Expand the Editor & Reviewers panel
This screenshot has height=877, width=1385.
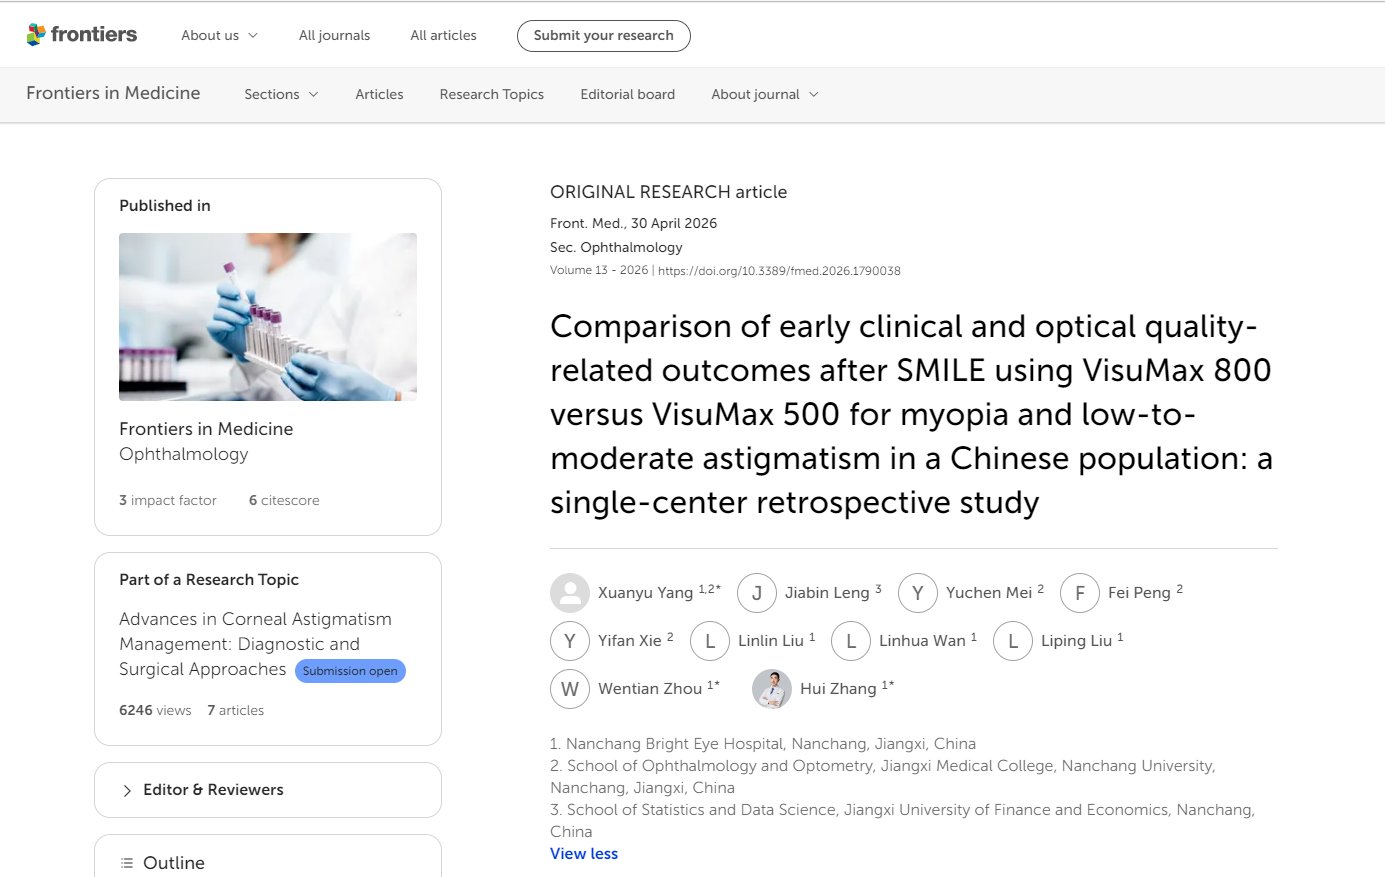click(268, 790)
